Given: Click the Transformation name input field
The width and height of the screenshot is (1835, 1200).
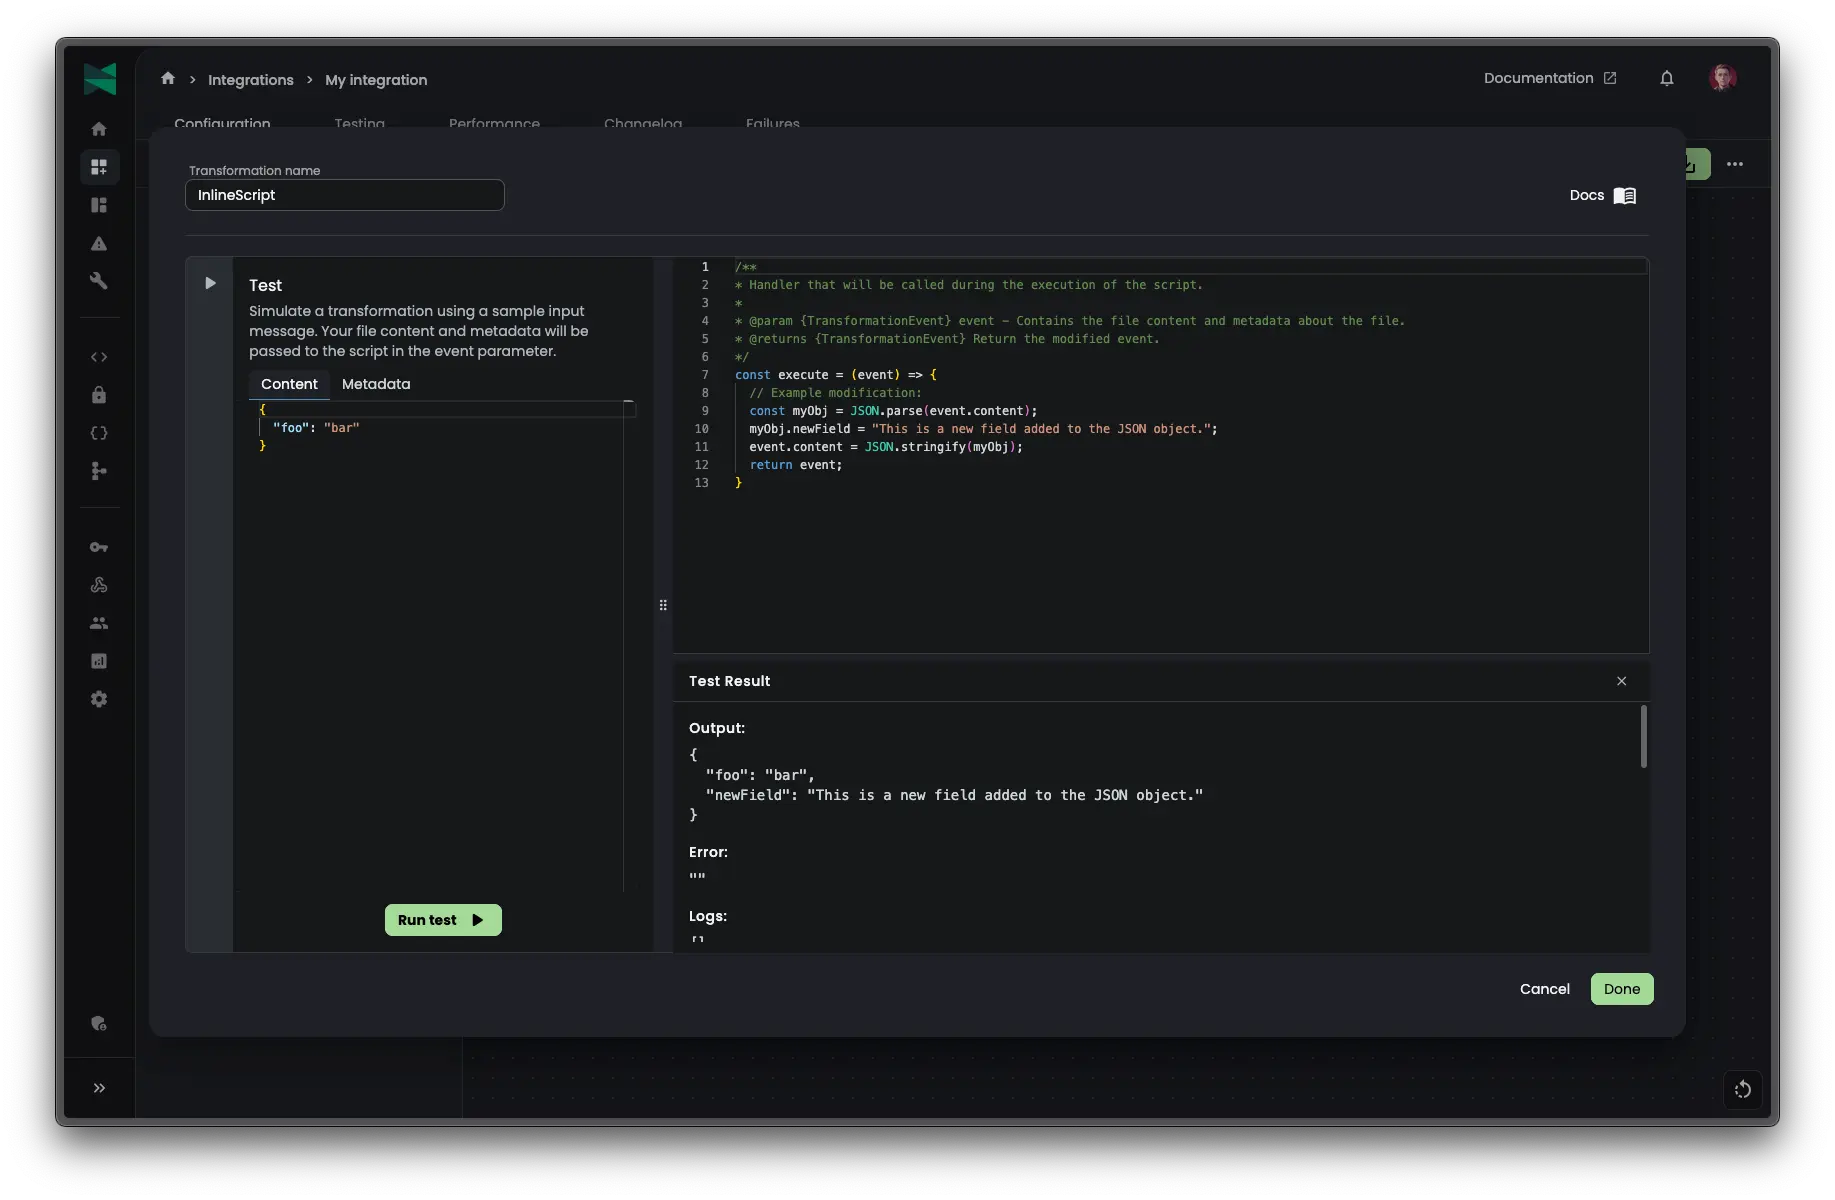Looking at the screenshot, I should pos(345,195).
